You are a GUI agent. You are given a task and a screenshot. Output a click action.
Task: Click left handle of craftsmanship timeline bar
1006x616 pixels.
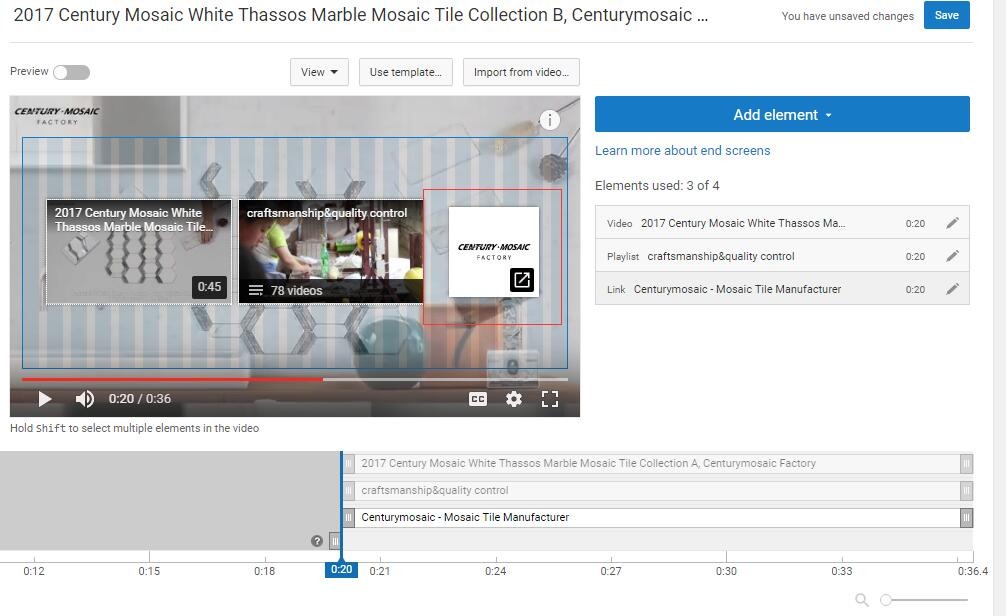(x=348, y=490)
